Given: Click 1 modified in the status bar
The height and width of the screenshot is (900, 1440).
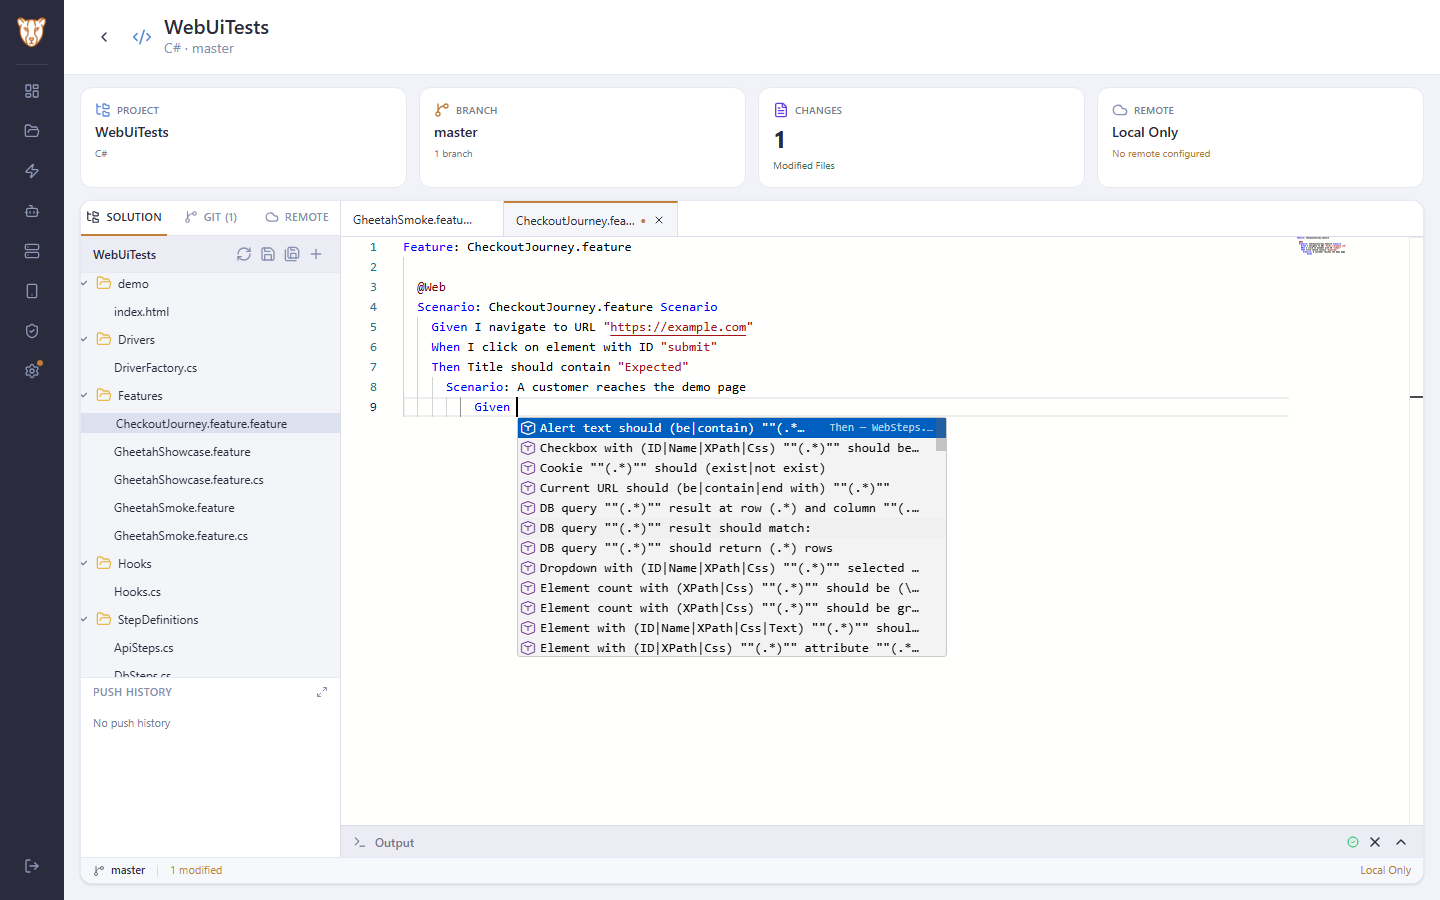Looking at the screenshot, I should (x=196, y=870).
